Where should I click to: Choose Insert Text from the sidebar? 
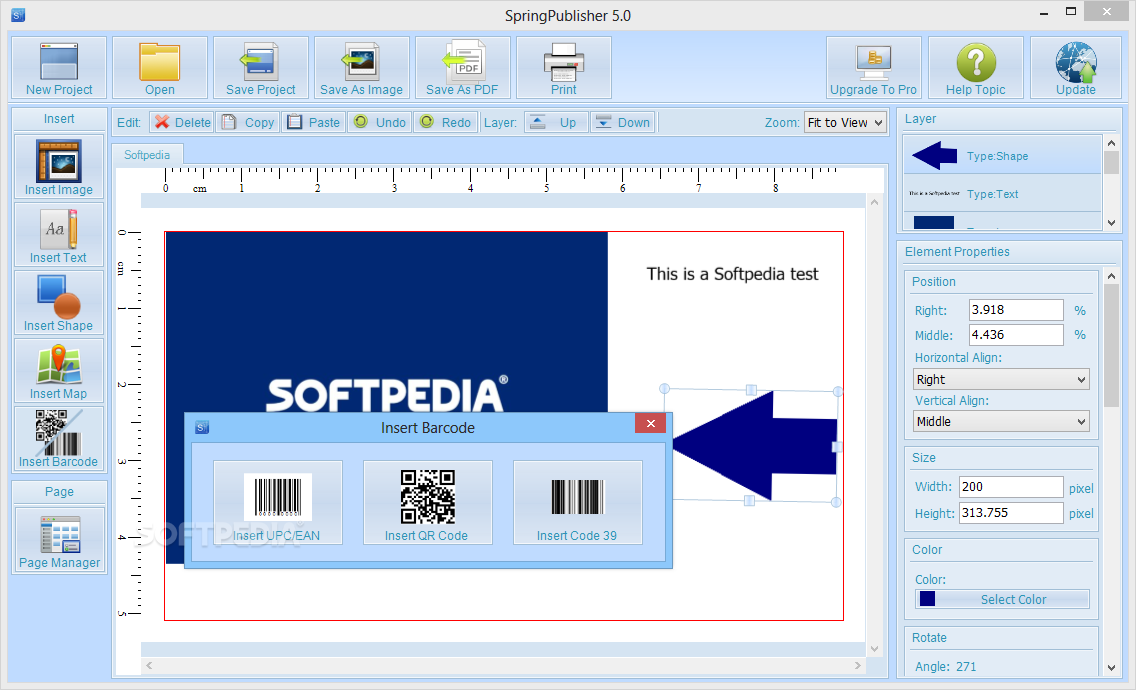click(x=59, y=235)
